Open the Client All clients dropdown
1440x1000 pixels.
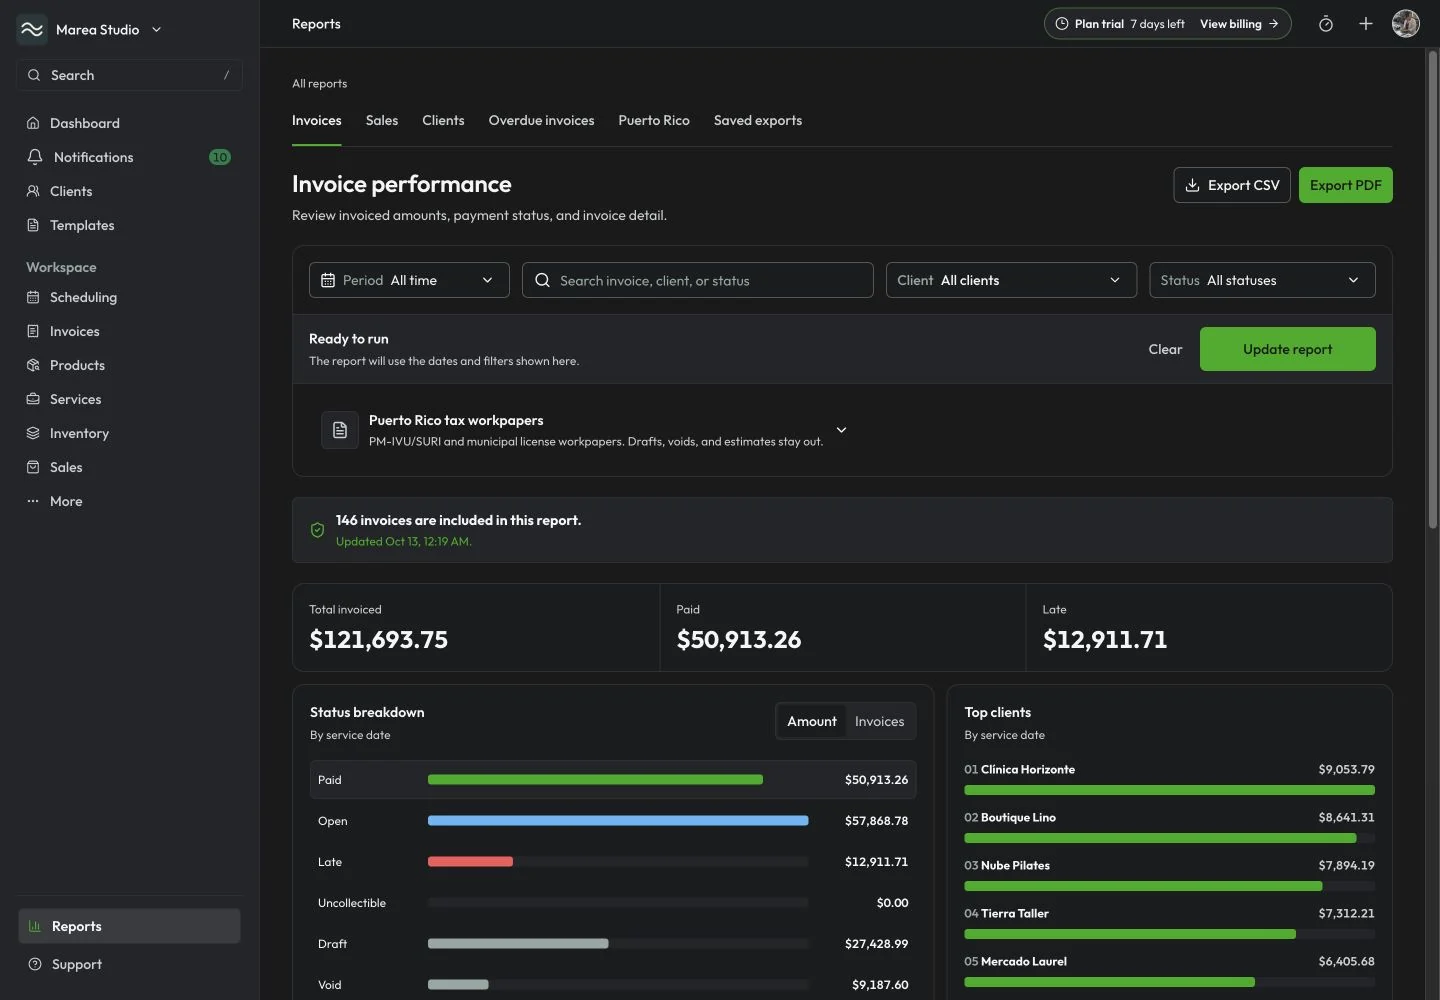click(1011, 280)
